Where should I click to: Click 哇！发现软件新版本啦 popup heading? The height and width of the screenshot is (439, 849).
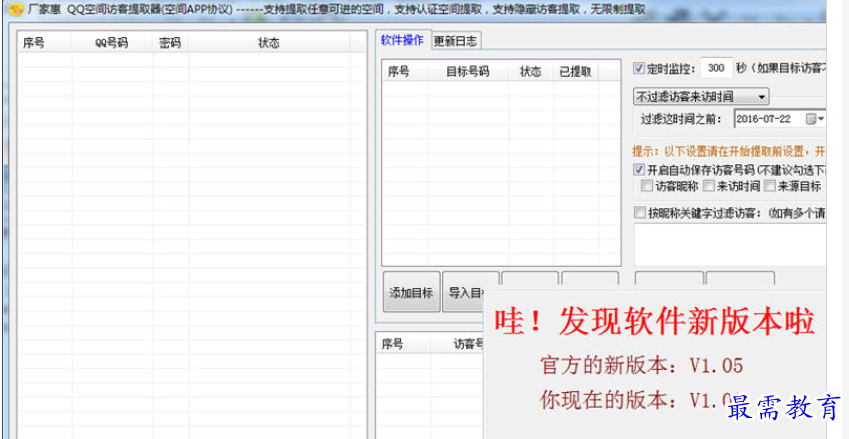(x=654, y=322)
